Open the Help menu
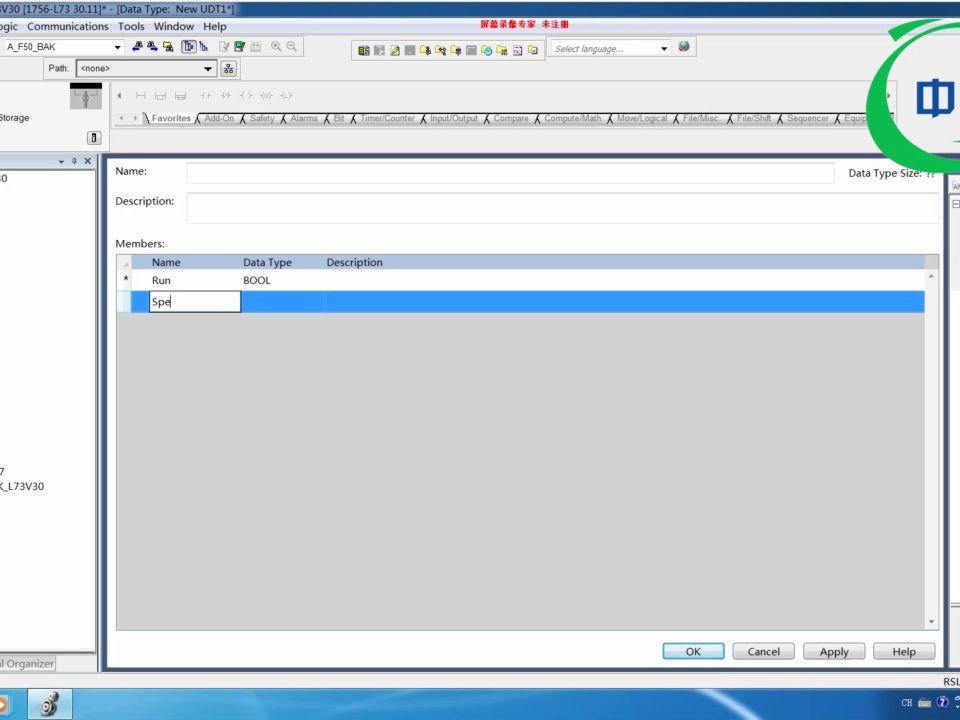 click(x=215, y=26)
